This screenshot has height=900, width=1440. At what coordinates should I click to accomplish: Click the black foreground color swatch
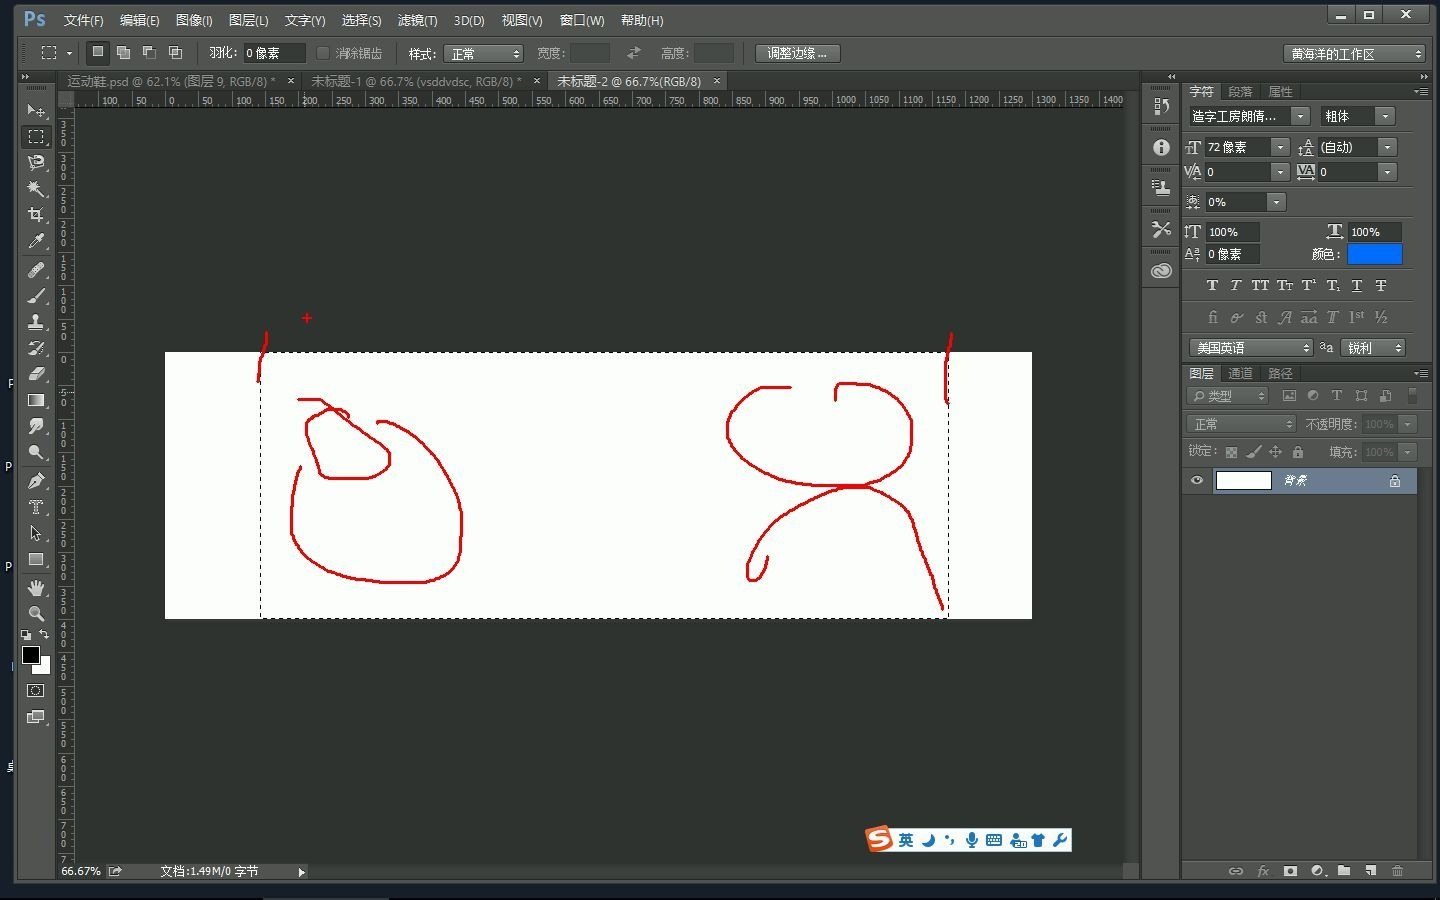[31, 655]
